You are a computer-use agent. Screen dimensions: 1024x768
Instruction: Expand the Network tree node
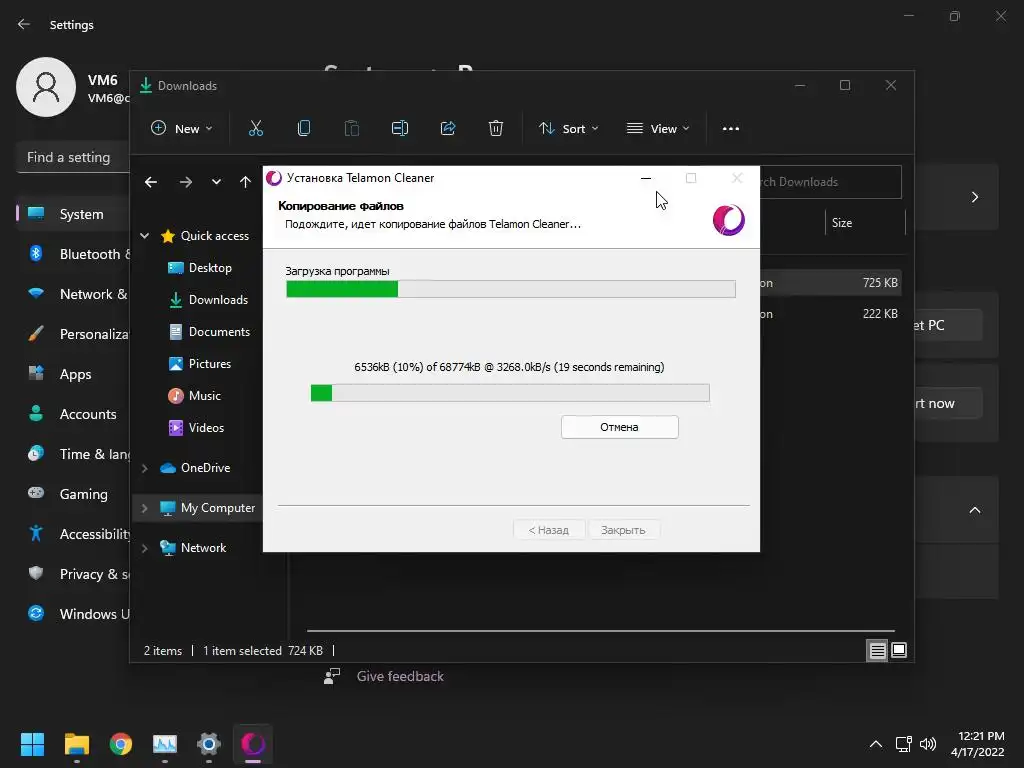144,548
